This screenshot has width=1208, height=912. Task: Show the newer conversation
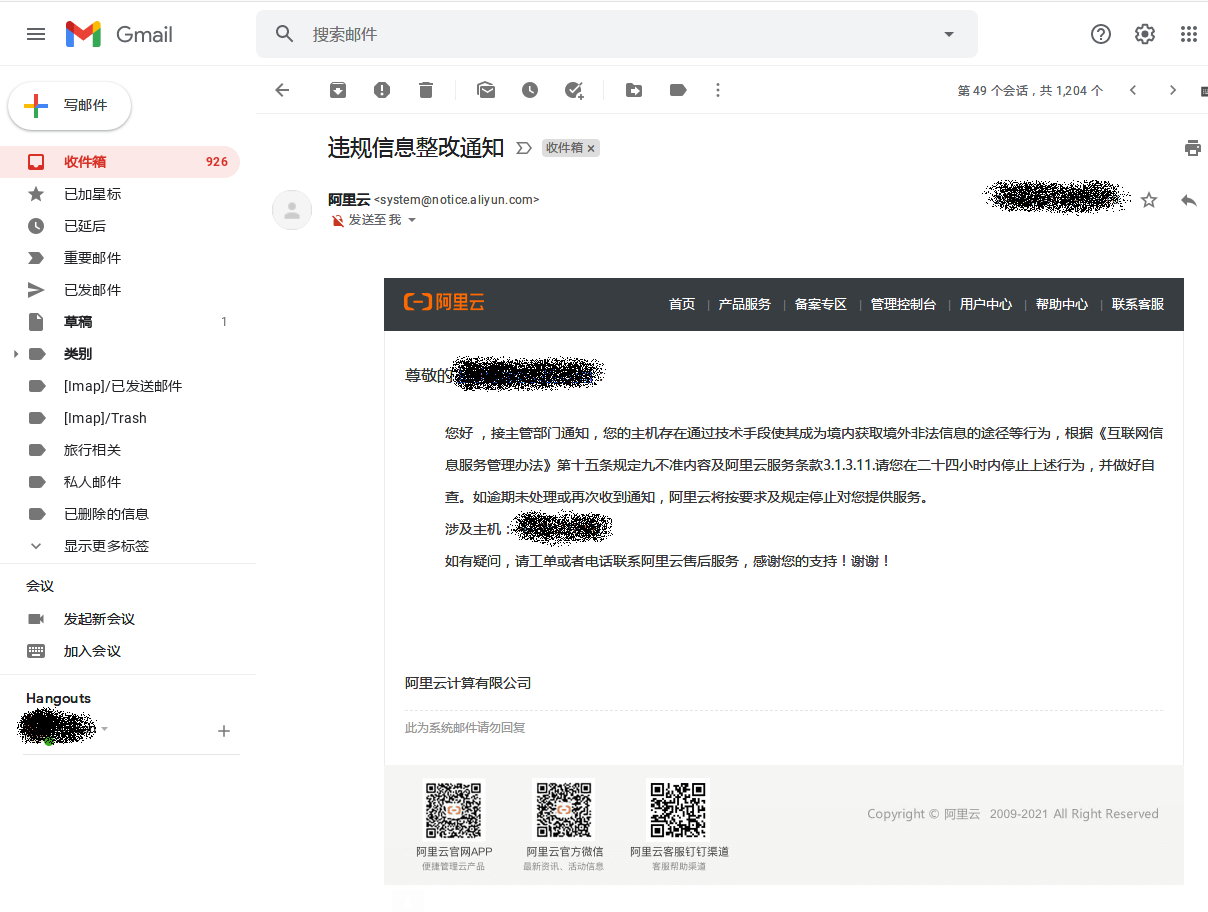point(1133,90)
